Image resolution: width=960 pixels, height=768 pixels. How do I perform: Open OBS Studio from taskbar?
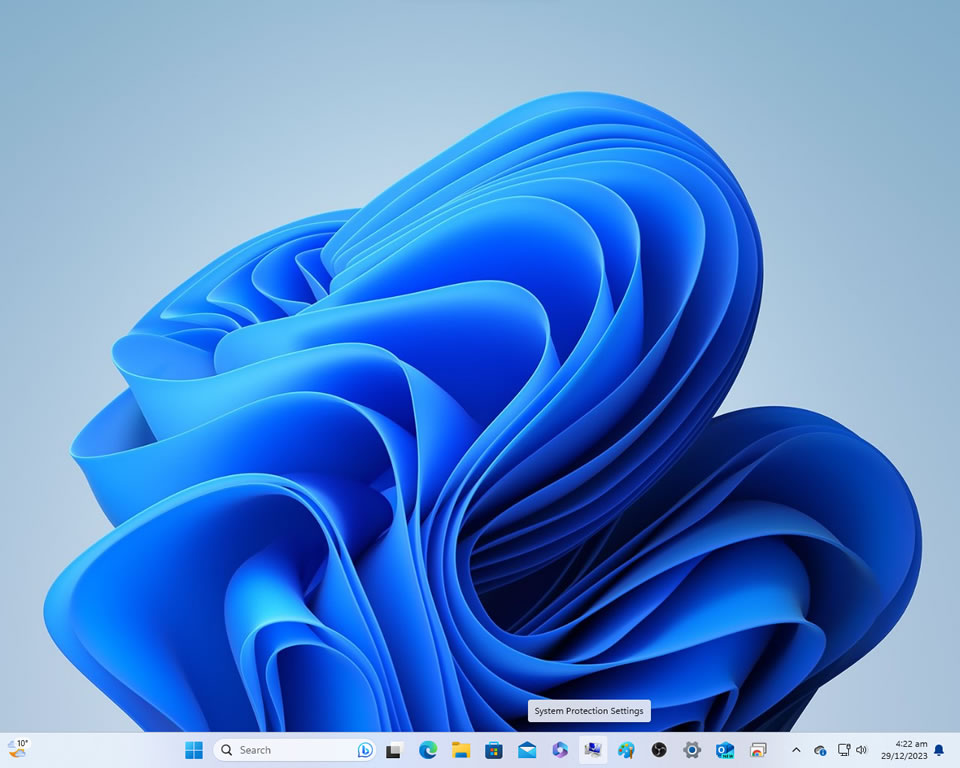click(x=659, y=750)
